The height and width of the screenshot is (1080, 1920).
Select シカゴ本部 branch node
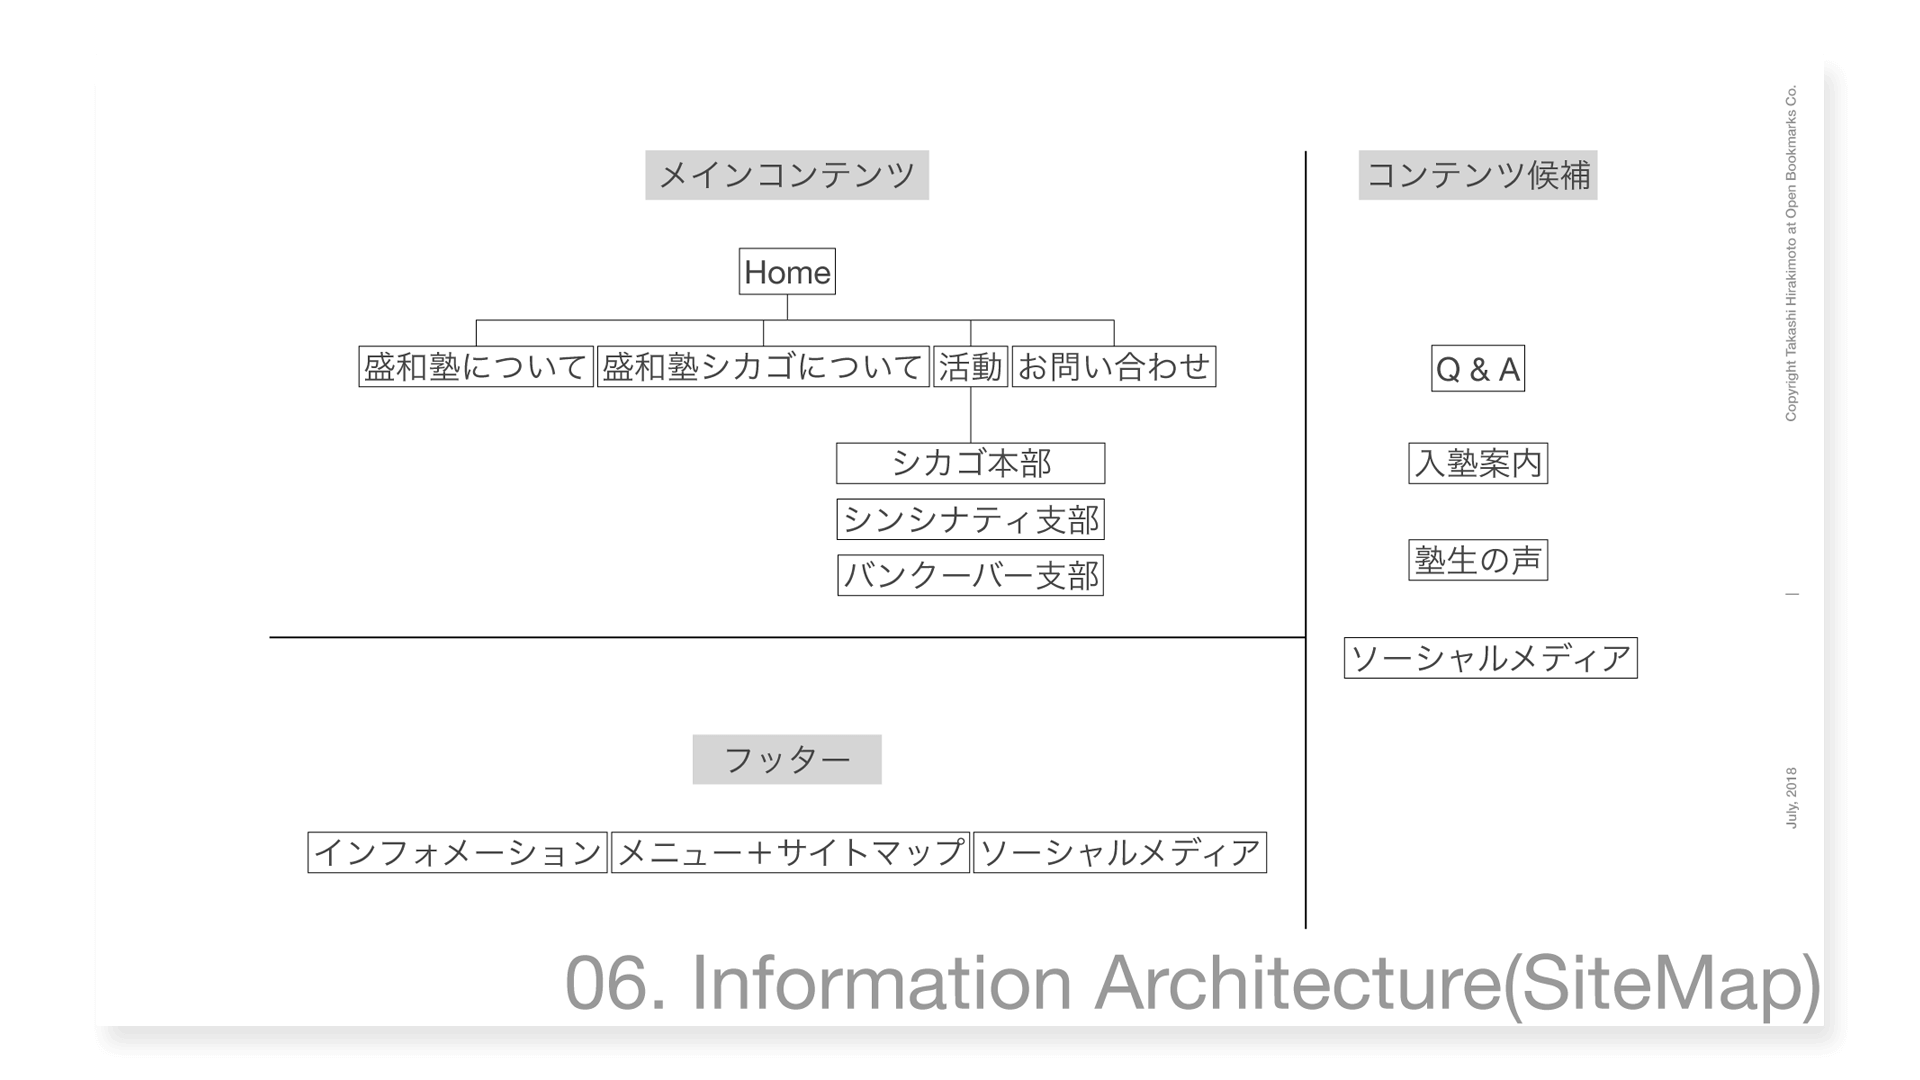tap(969, 462)
